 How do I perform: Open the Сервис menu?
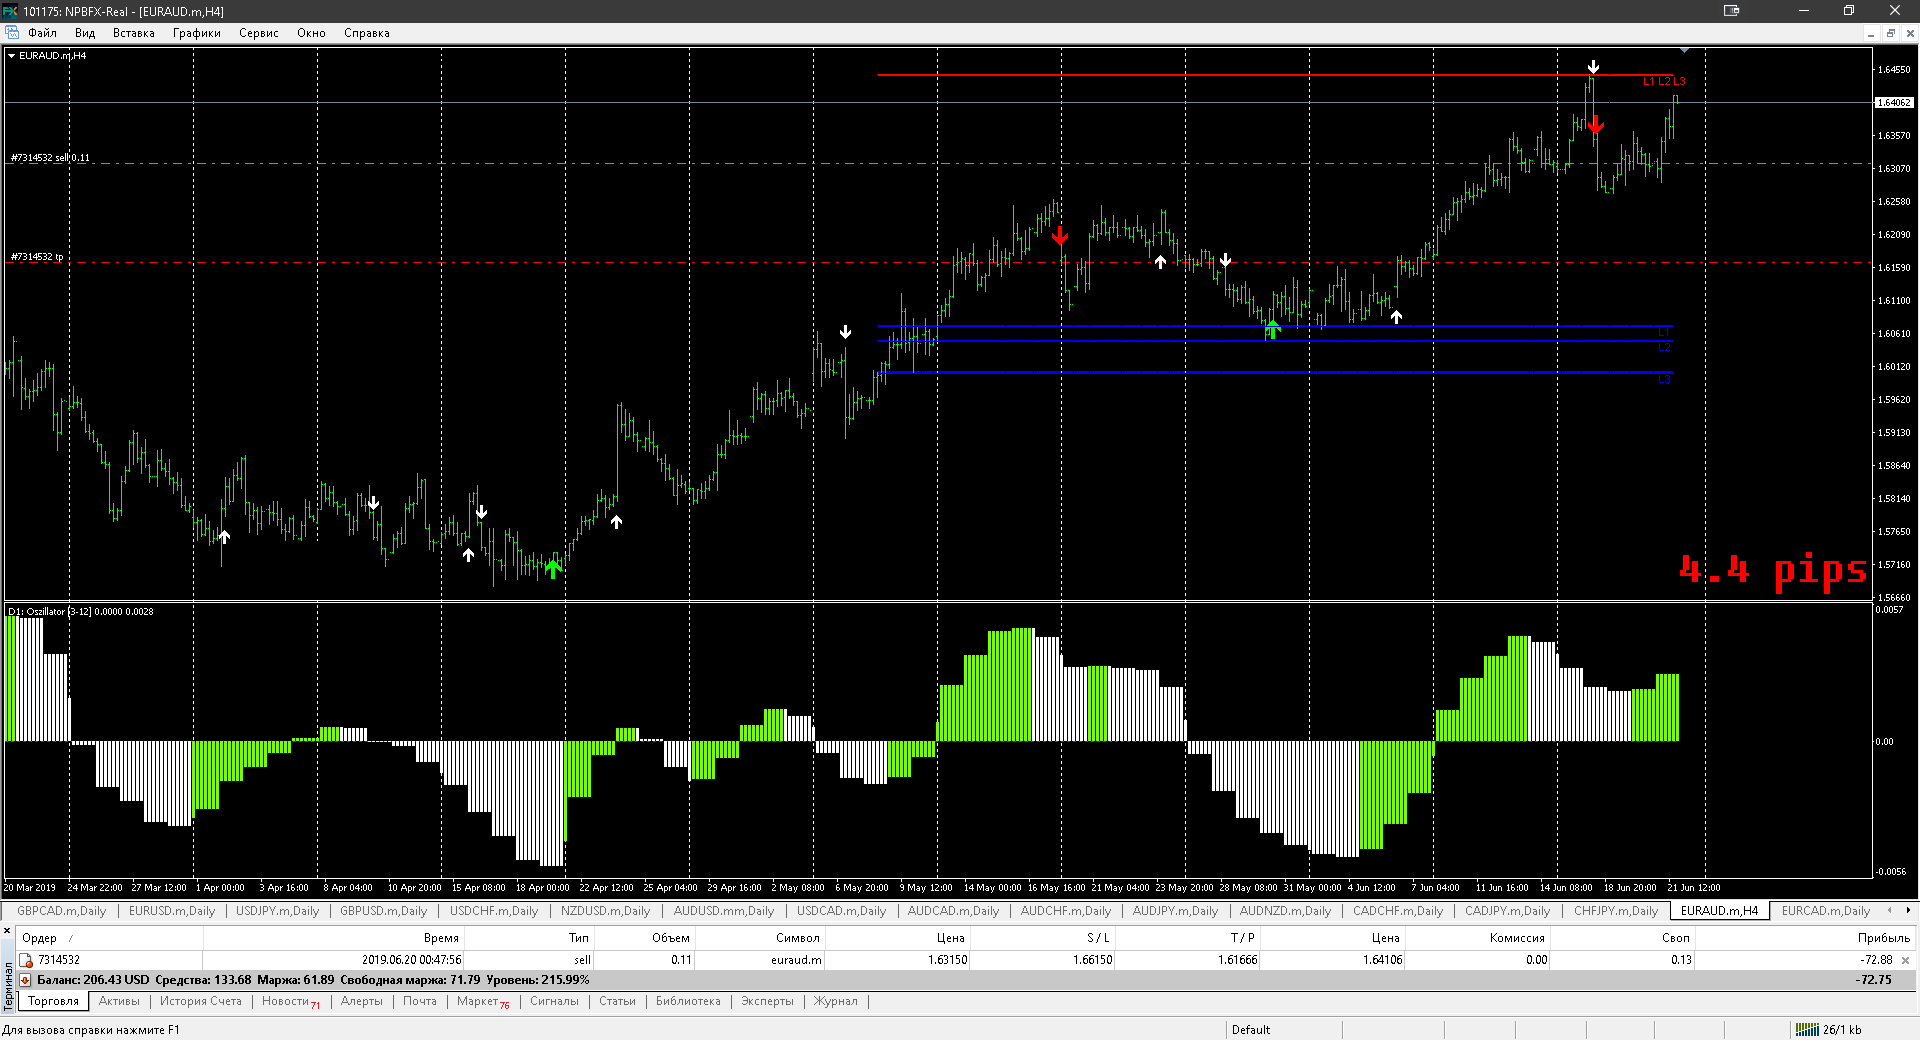pos(258,33)
